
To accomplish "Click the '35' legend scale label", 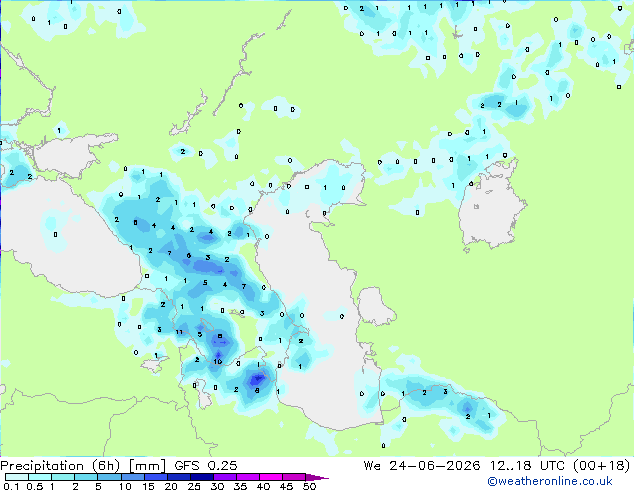I will (x=240, y=486).
